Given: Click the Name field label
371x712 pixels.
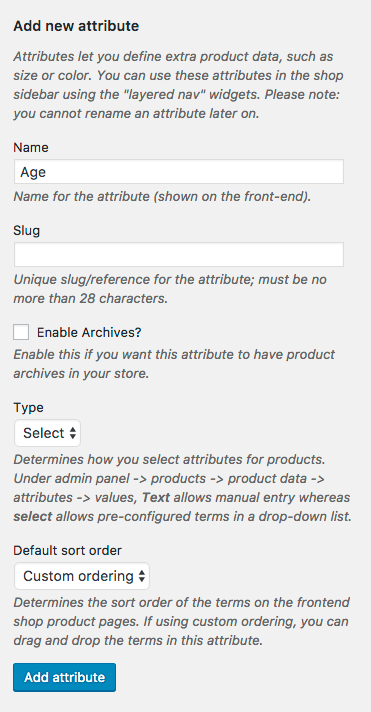Looking at the screenshot, I should [31, 148].
